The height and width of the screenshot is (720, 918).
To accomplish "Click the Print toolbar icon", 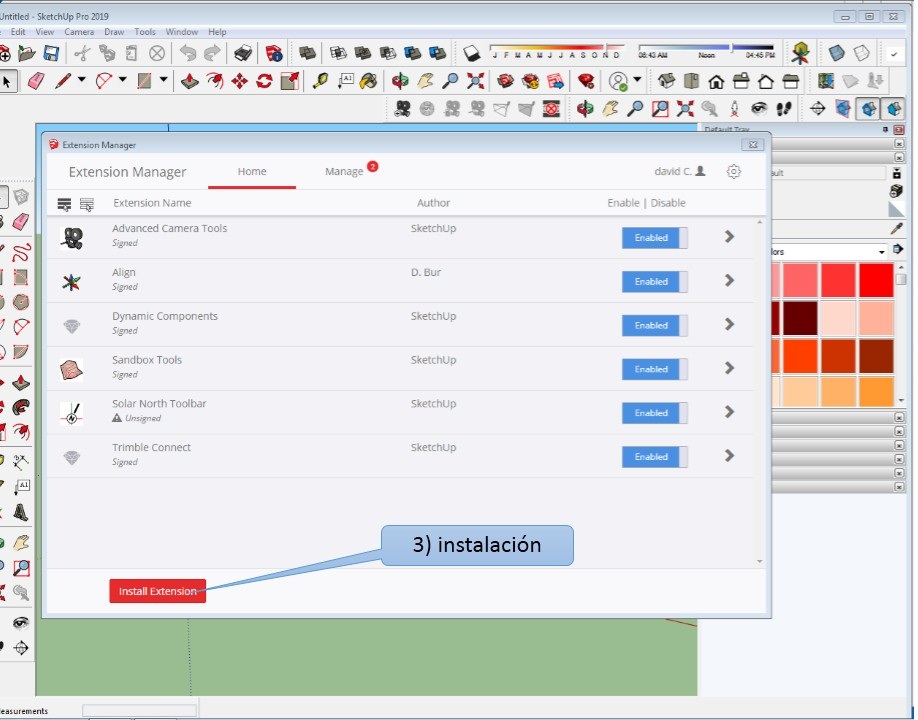I will [243, 54].
